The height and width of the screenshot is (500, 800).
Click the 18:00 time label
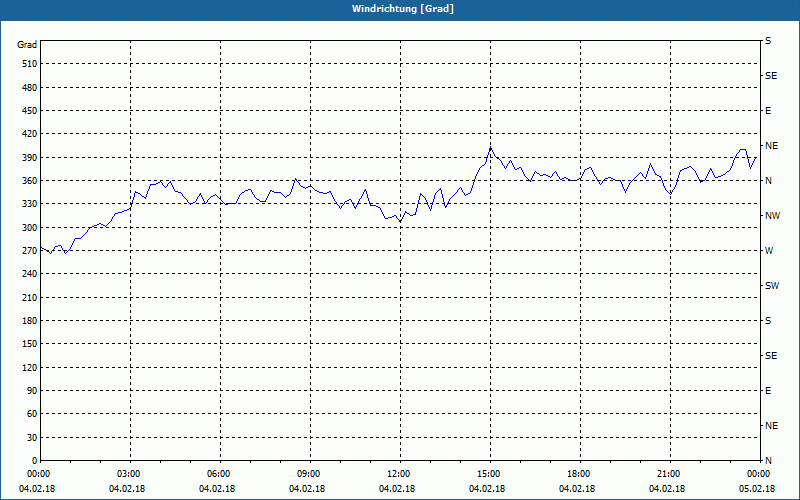(x=577, y=474)
